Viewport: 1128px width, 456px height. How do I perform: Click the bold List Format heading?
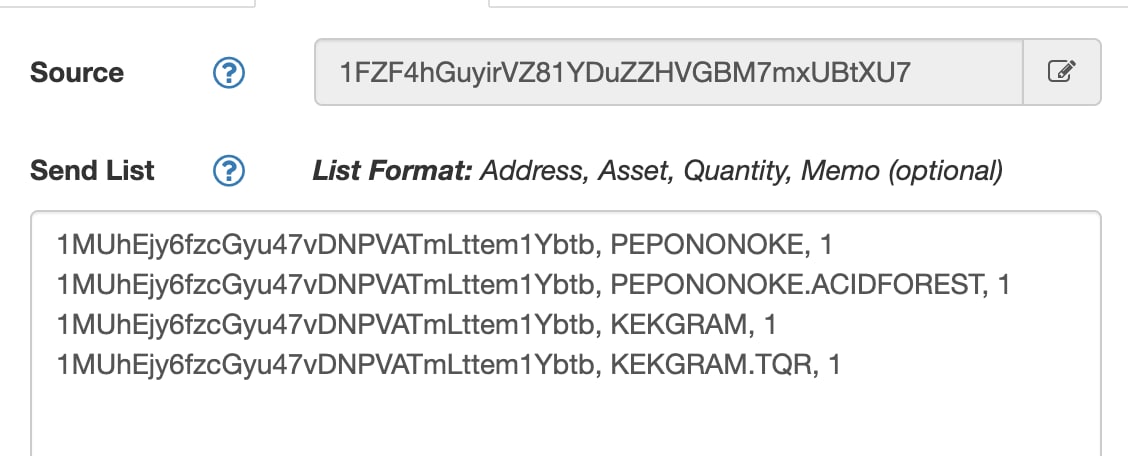392,171
